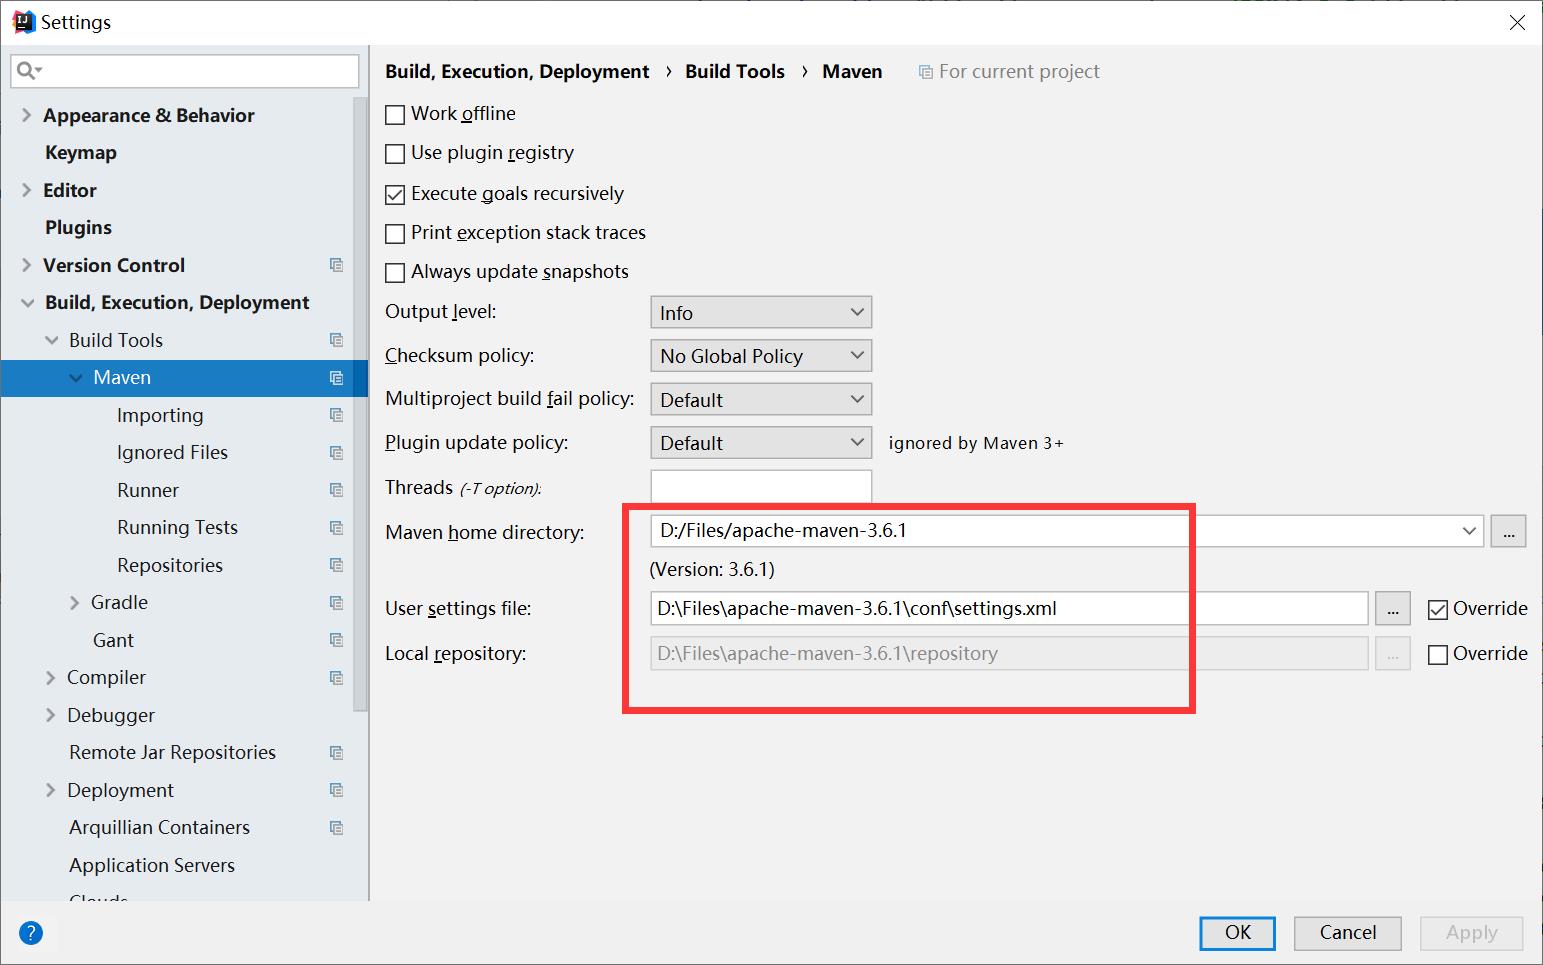This screenshot has width=1543, height=965.
Task: Click the project-level icon next to Runner
Action: coord(336,490)
